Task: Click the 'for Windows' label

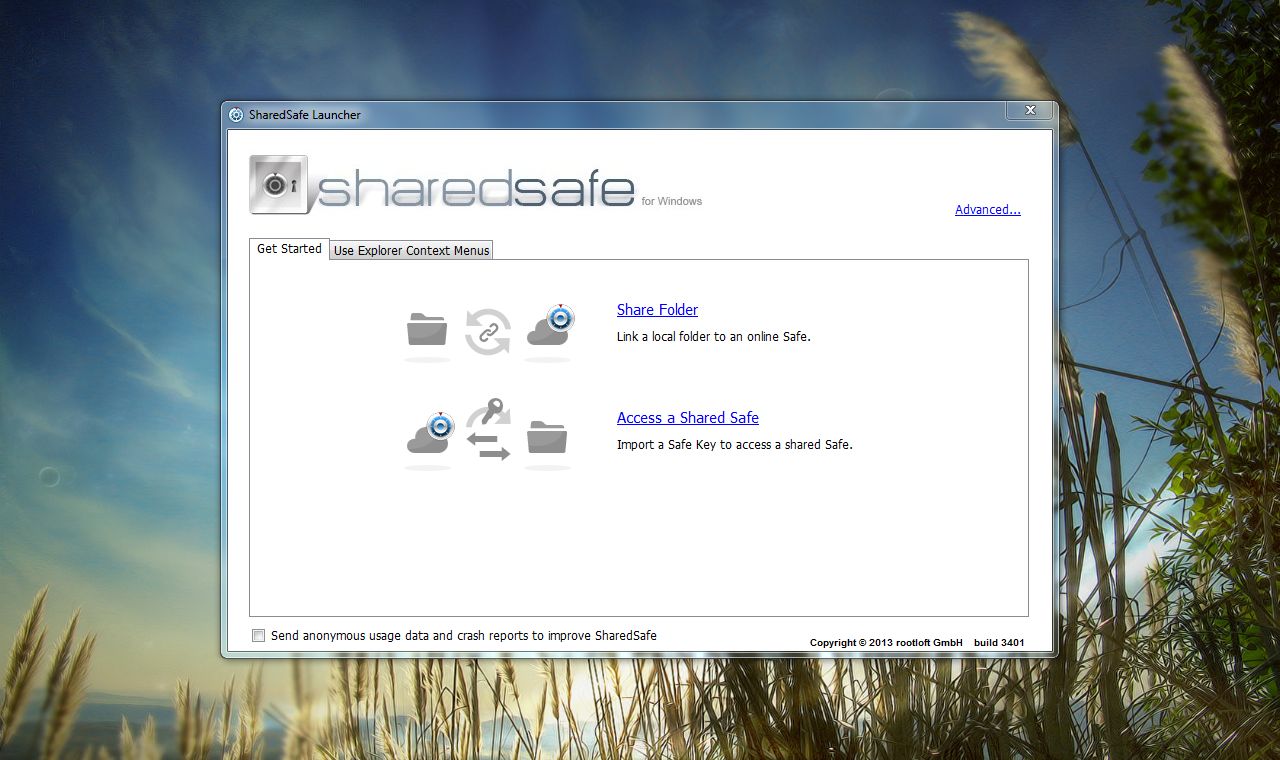Action: tap(672, 201)
